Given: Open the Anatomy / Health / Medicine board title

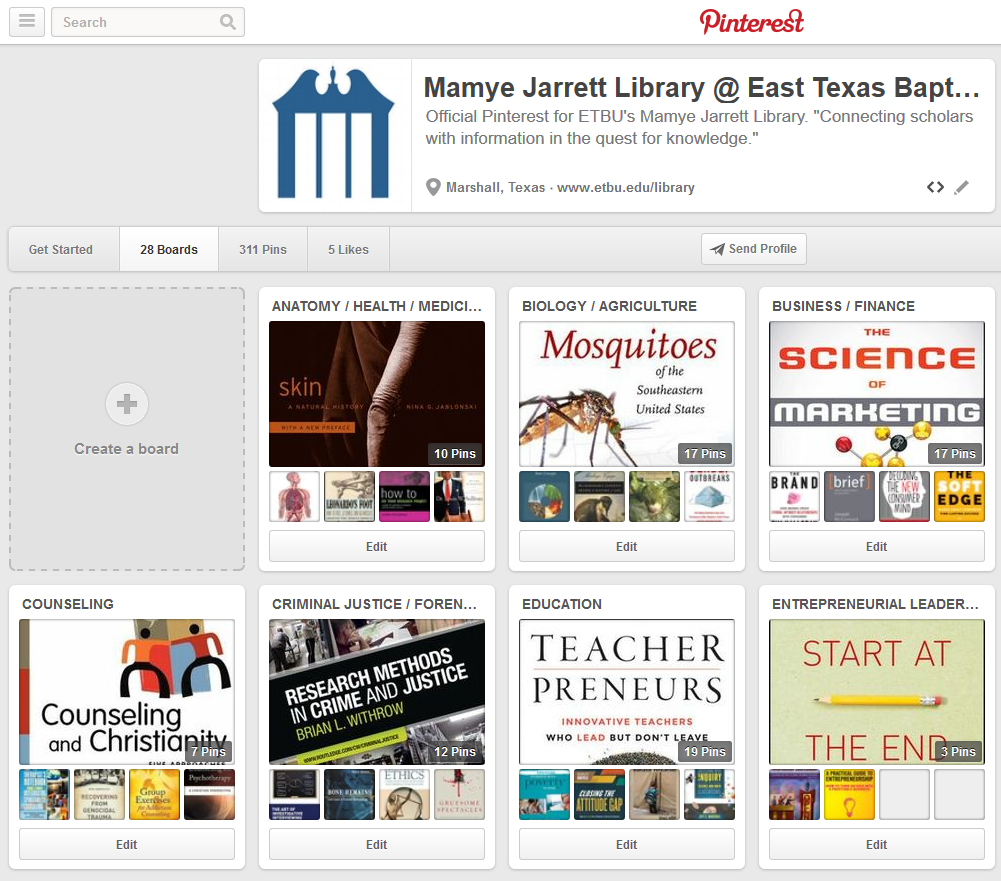Looking at the screenshot, I should [377, 306].
